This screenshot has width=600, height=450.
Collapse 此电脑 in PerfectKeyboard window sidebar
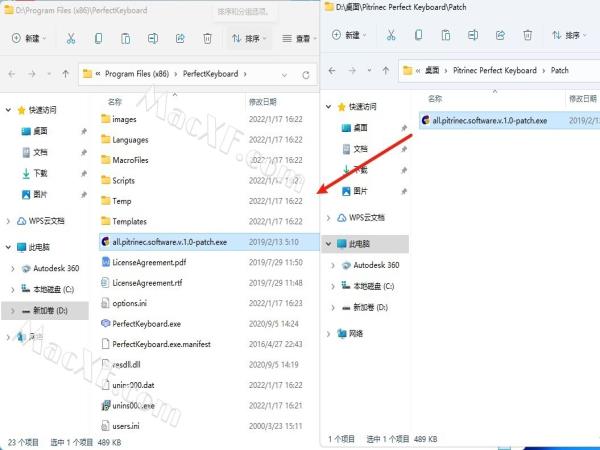(x=8, y=247)
